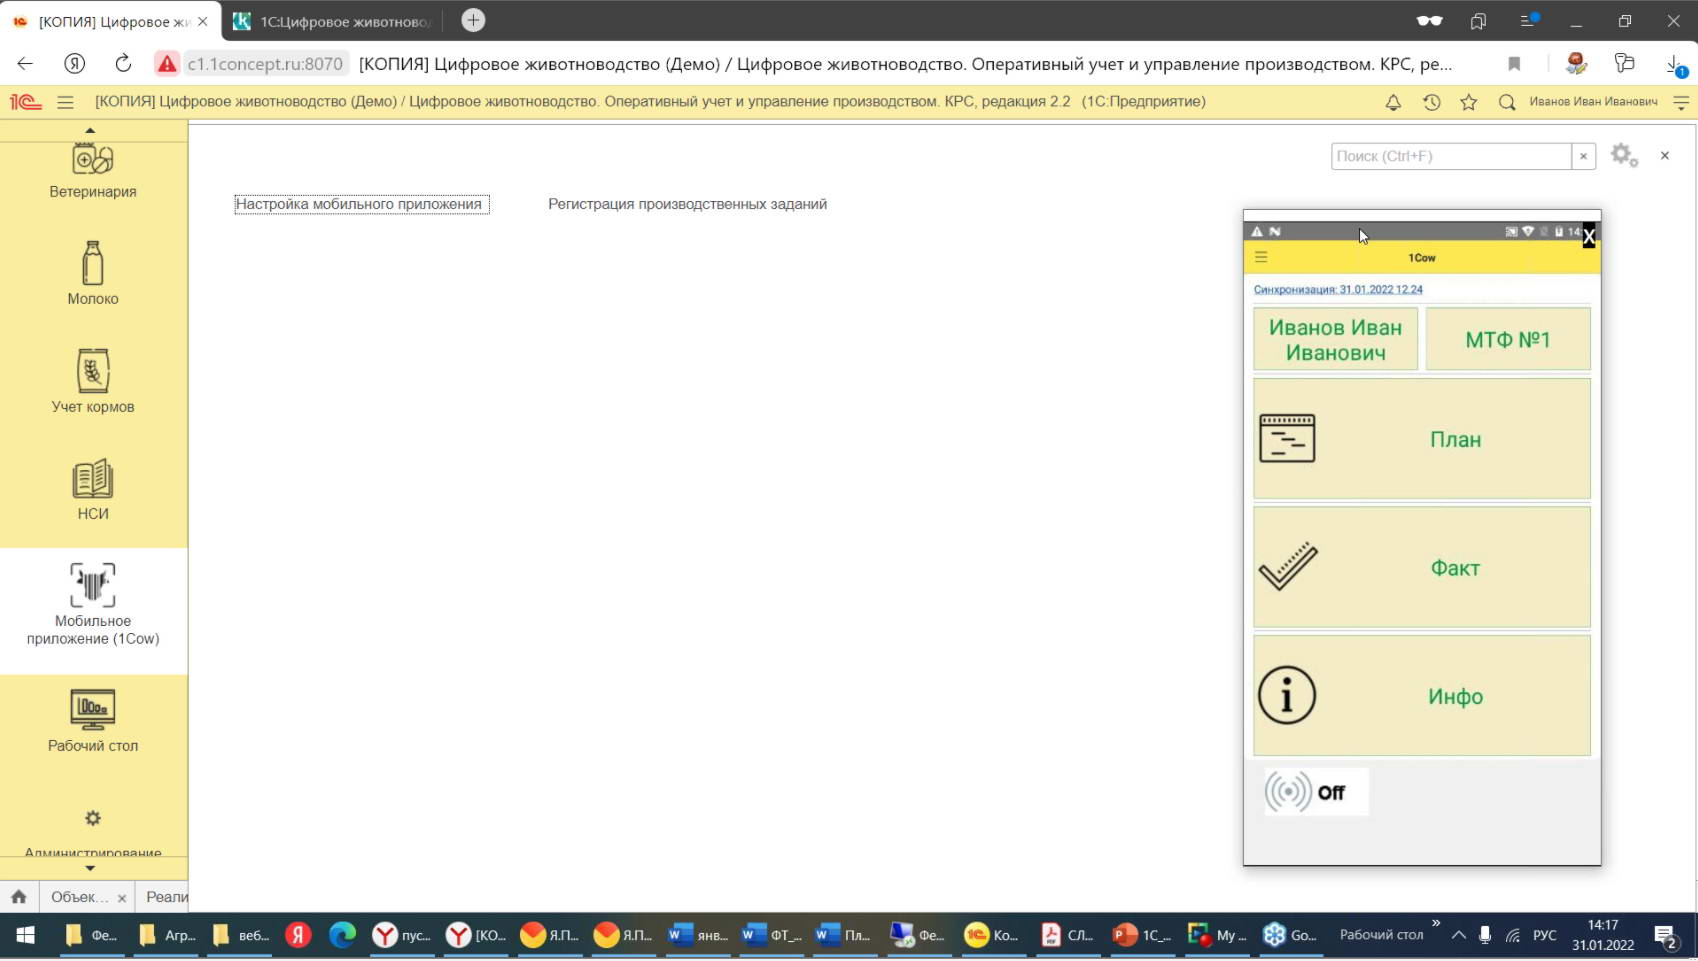This screenshot has height=961, width=1698.
Task: Go back in browser
Action: pyautogui.click(x=25, y=64)
